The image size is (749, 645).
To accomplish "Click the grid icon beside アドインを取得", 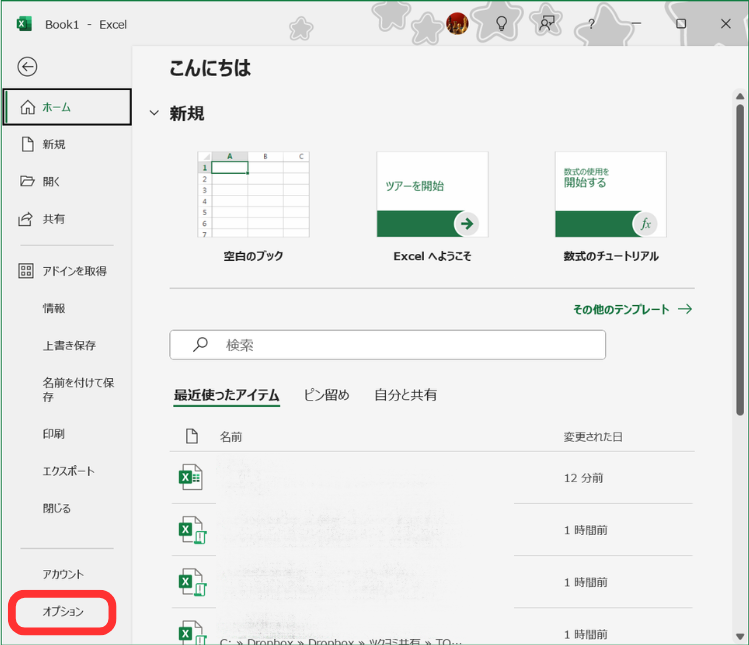I will [x=26, y=271].
